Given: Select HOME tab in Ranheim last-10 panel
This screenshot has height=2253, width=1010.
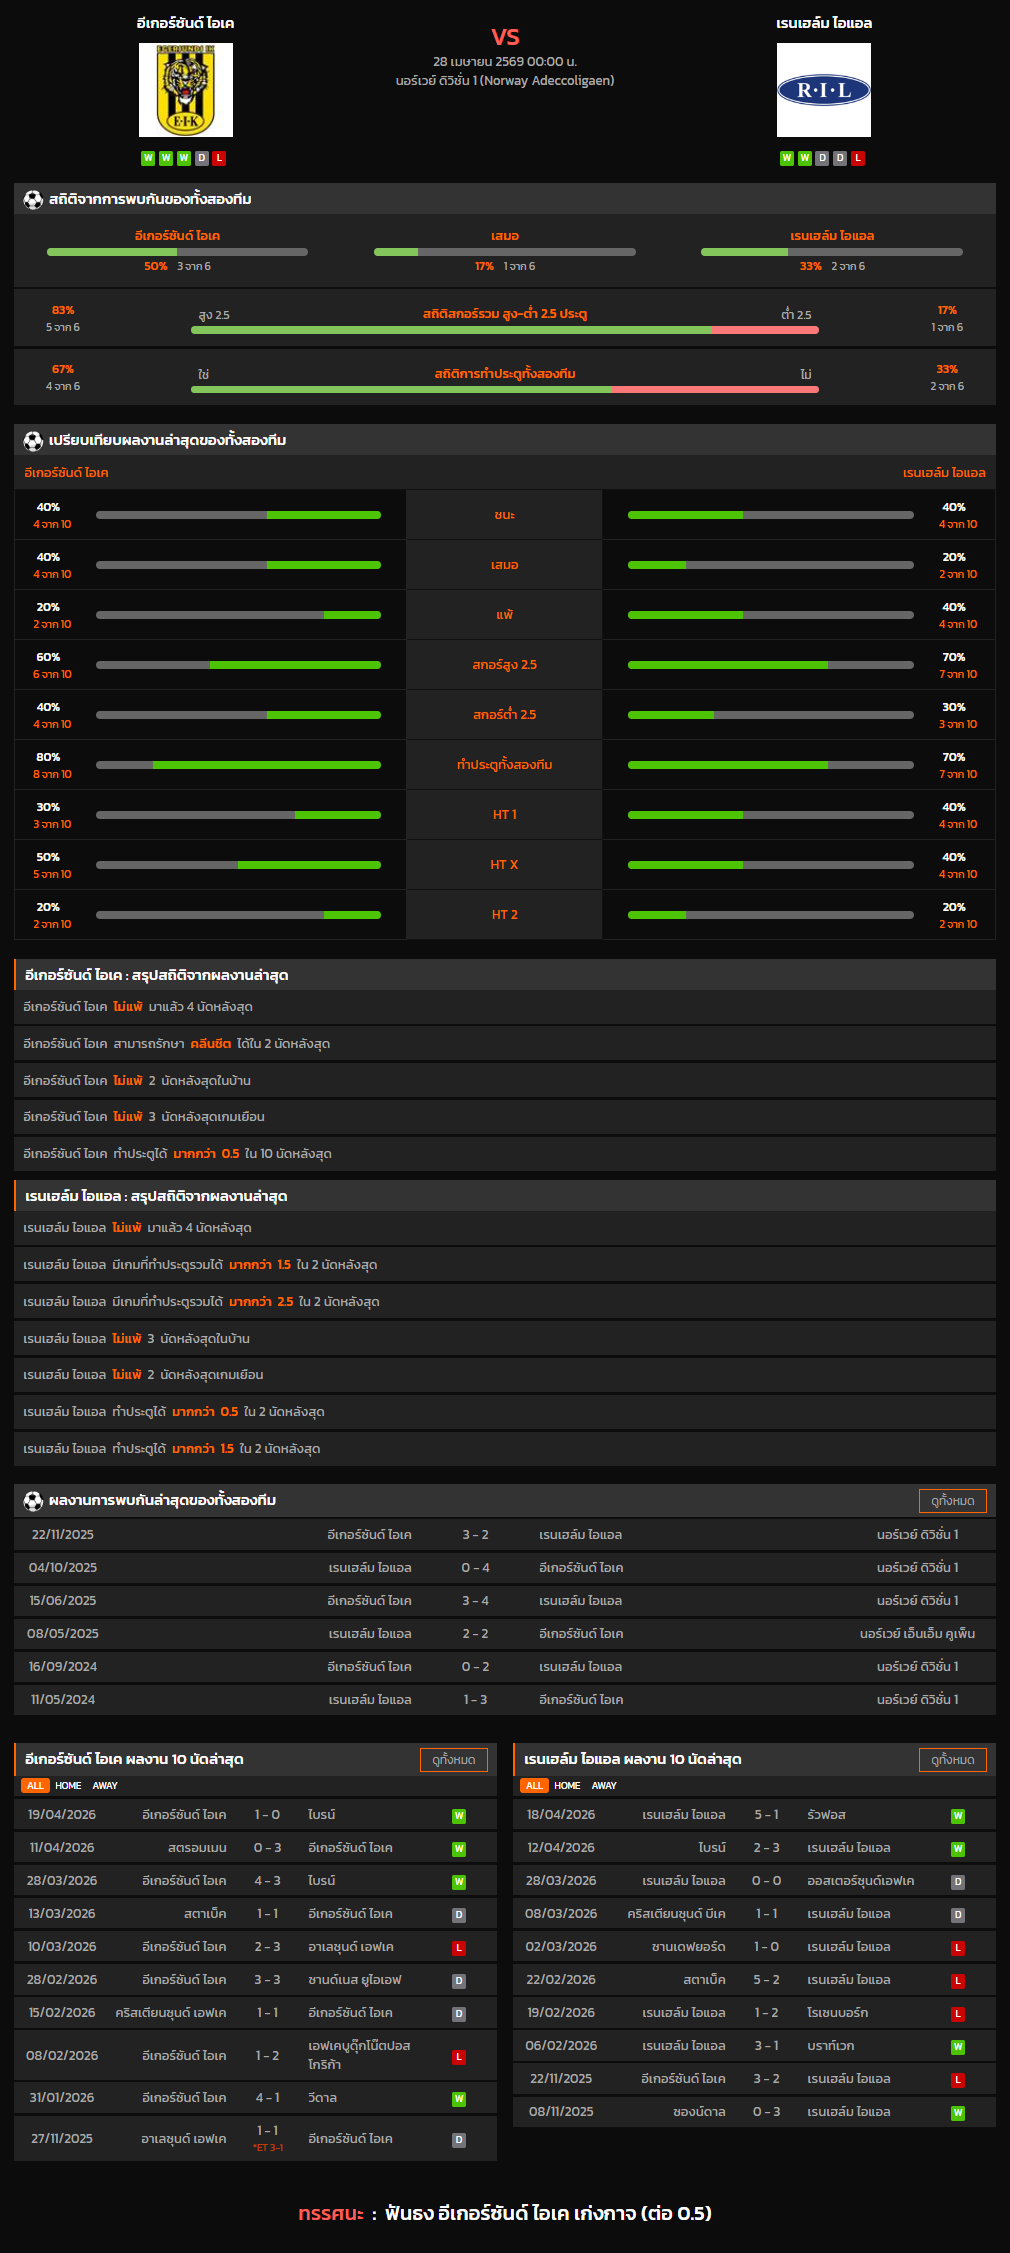Looking at the screenshot, I should coord(567,1786).
